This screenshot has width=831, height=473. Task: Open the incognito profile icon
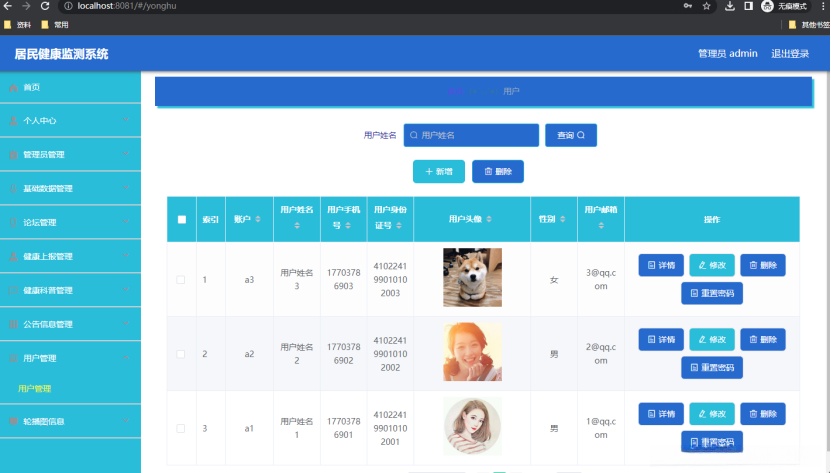pyautogui.click(x=767, y=6)
